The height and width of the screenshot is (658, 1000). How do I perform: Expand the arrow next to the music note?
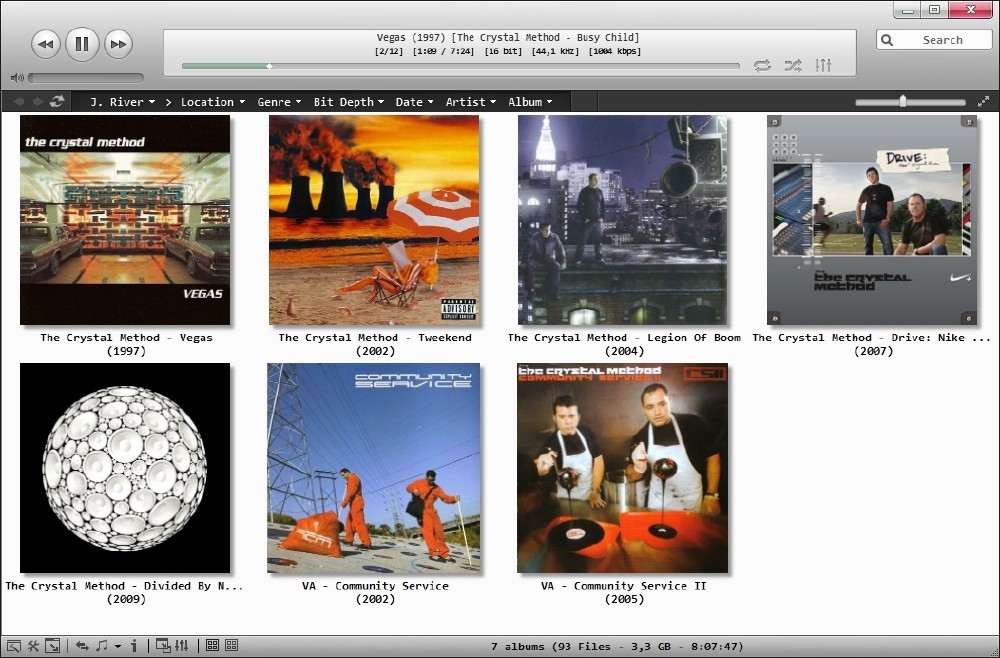click(x=118, y=647)
